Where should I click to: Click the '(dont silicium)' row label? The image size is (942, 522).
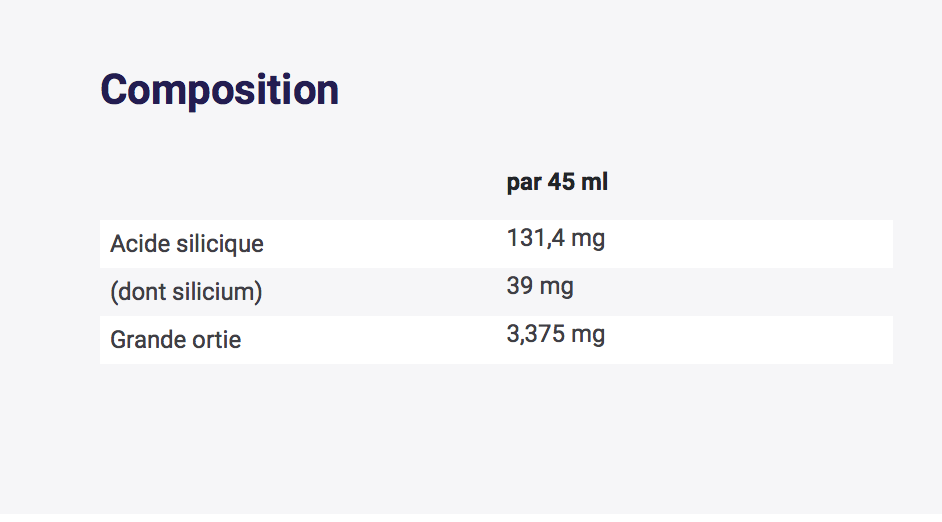click(x=186, y=292)
